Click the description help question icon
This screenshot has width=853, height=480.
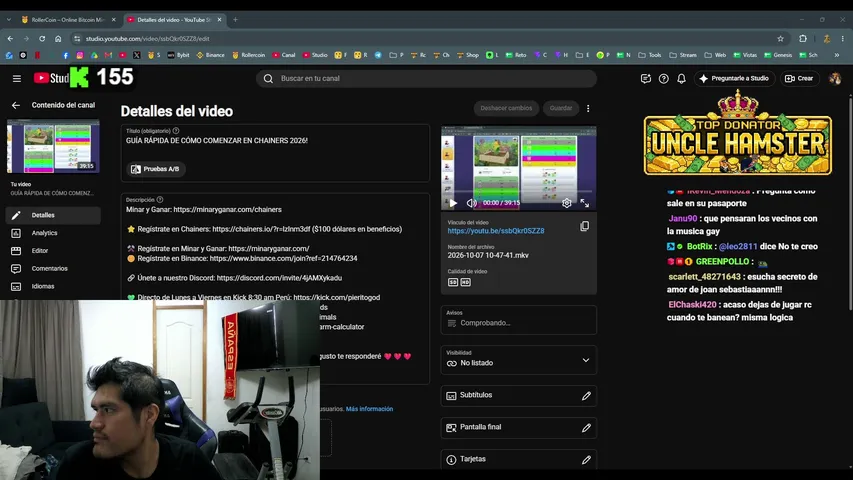pos(160,200)
